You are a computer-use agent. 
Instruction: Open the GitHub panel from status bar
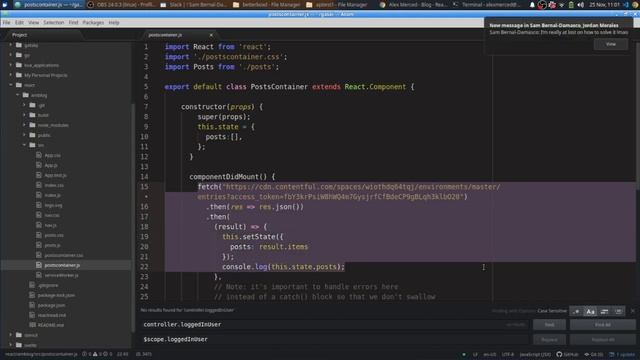(x=568, y=354)
